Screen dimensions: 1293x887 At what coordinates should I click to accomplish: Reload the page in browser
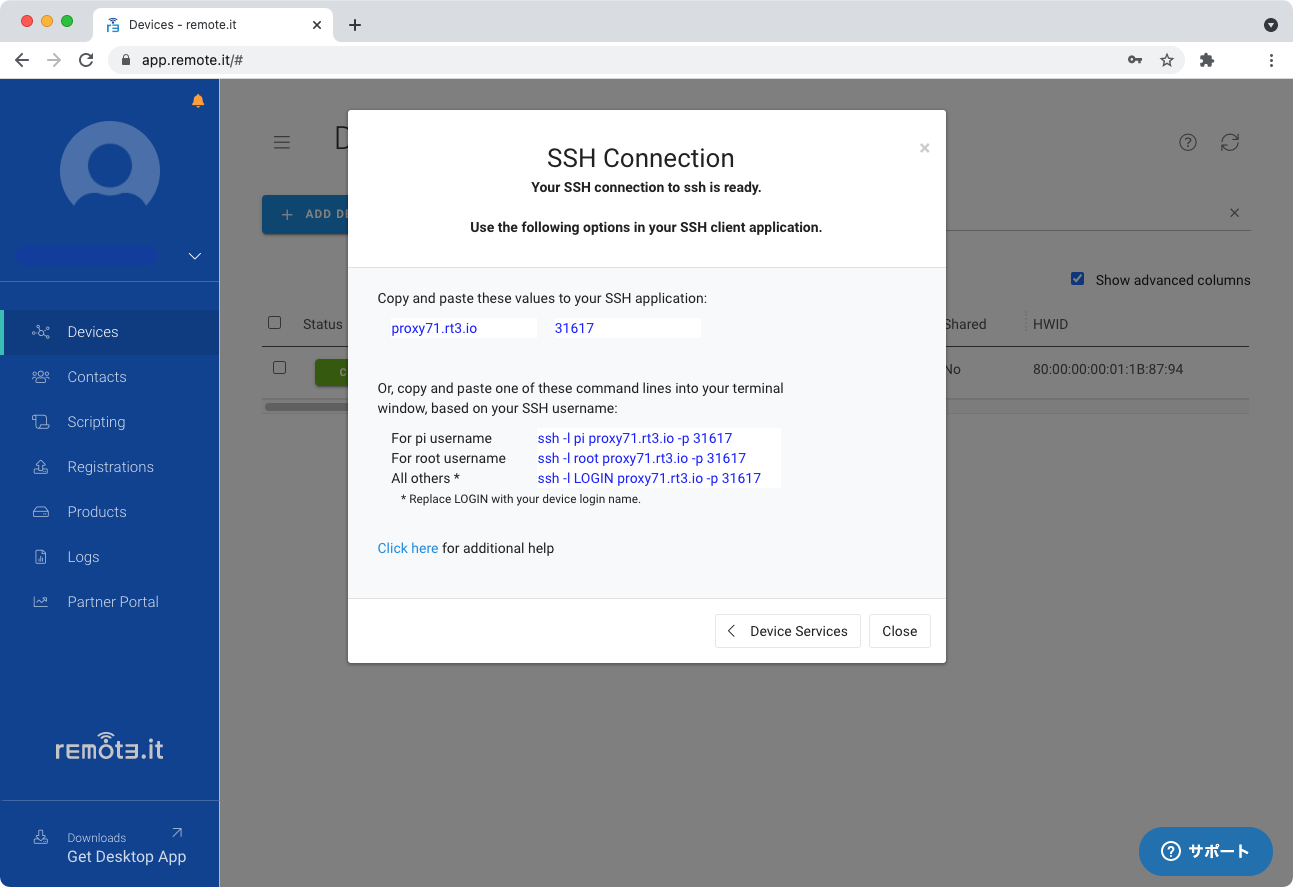86,60
